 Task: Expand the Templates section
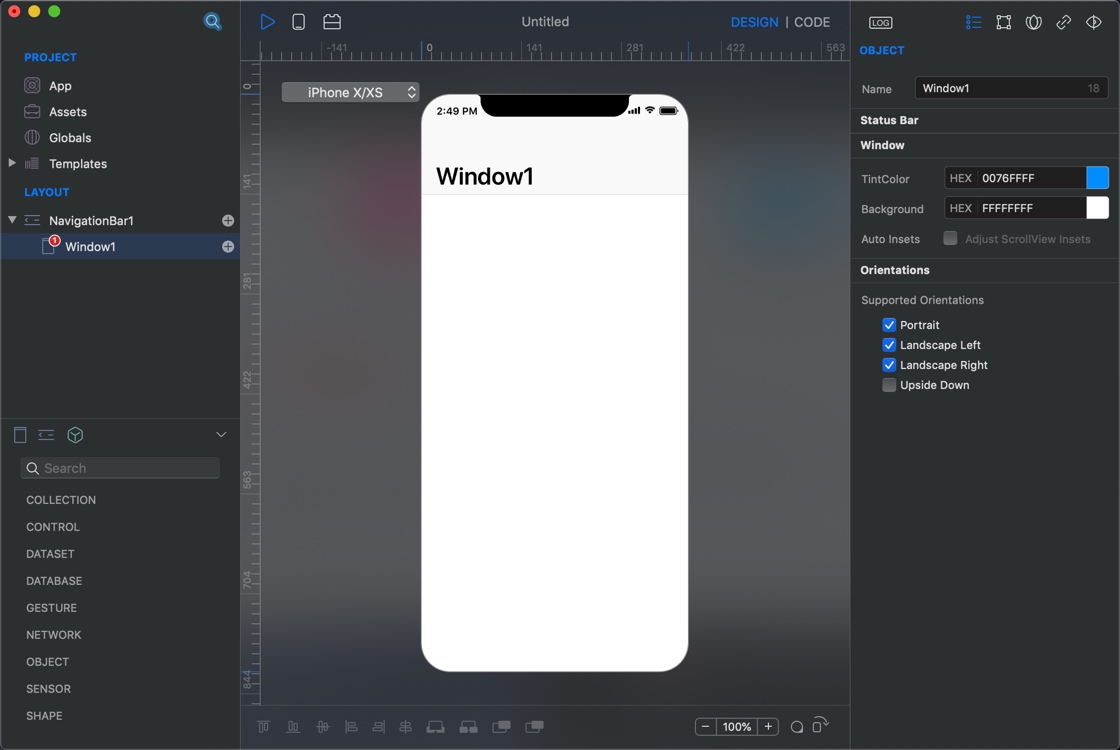(14, 163)
